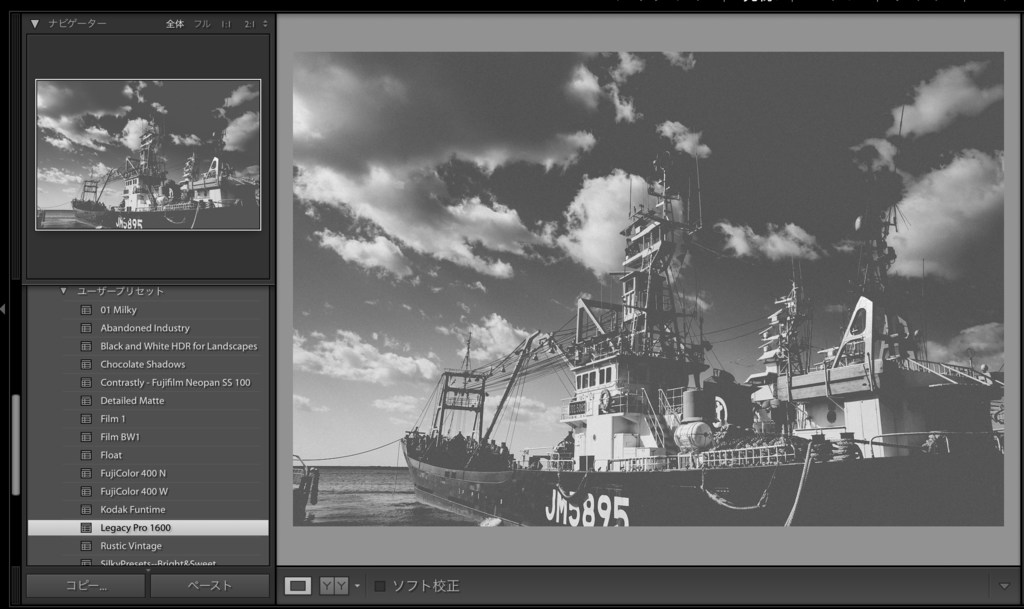Image resolution: width=1024 pixels, height=609 pixels.
Task: Apply the Kodak Funtime preset
Action: [x=133, y=510]
